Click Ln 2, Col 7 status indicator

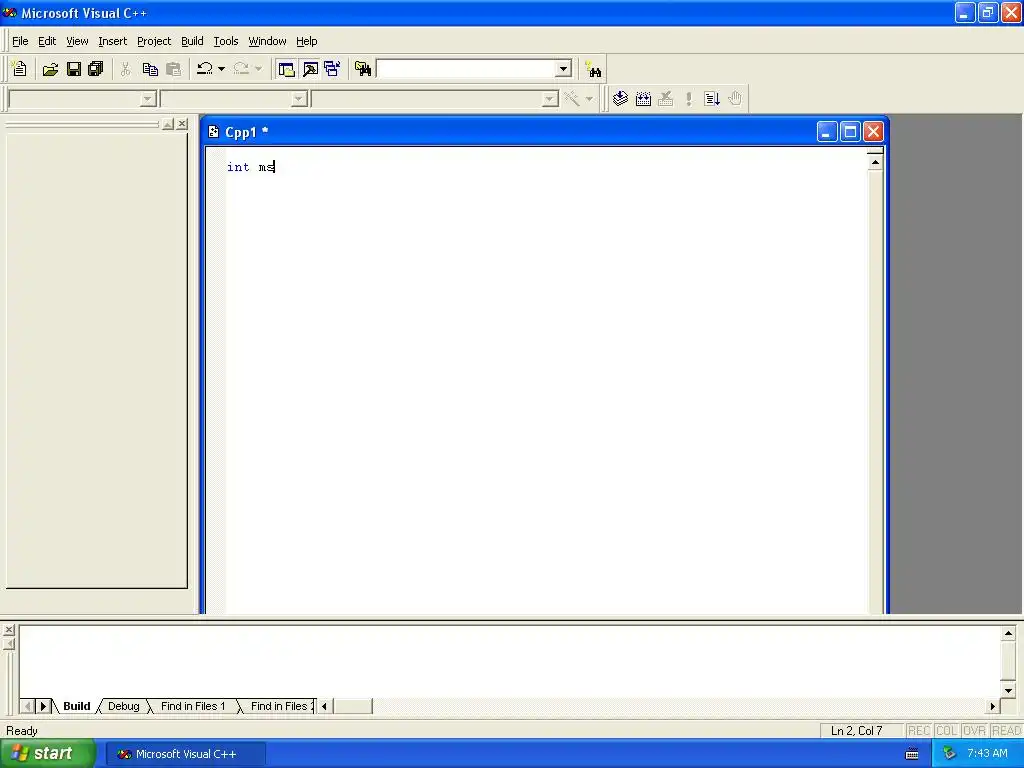click(856, 731)
